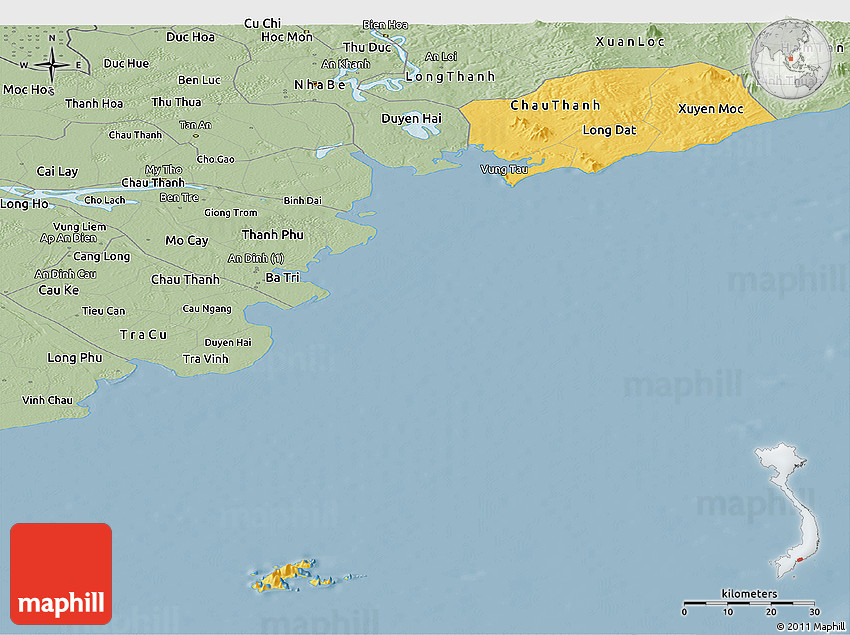Screen dimensions: 850x635
Task: Click the red maphill logo
Action: 61,574
